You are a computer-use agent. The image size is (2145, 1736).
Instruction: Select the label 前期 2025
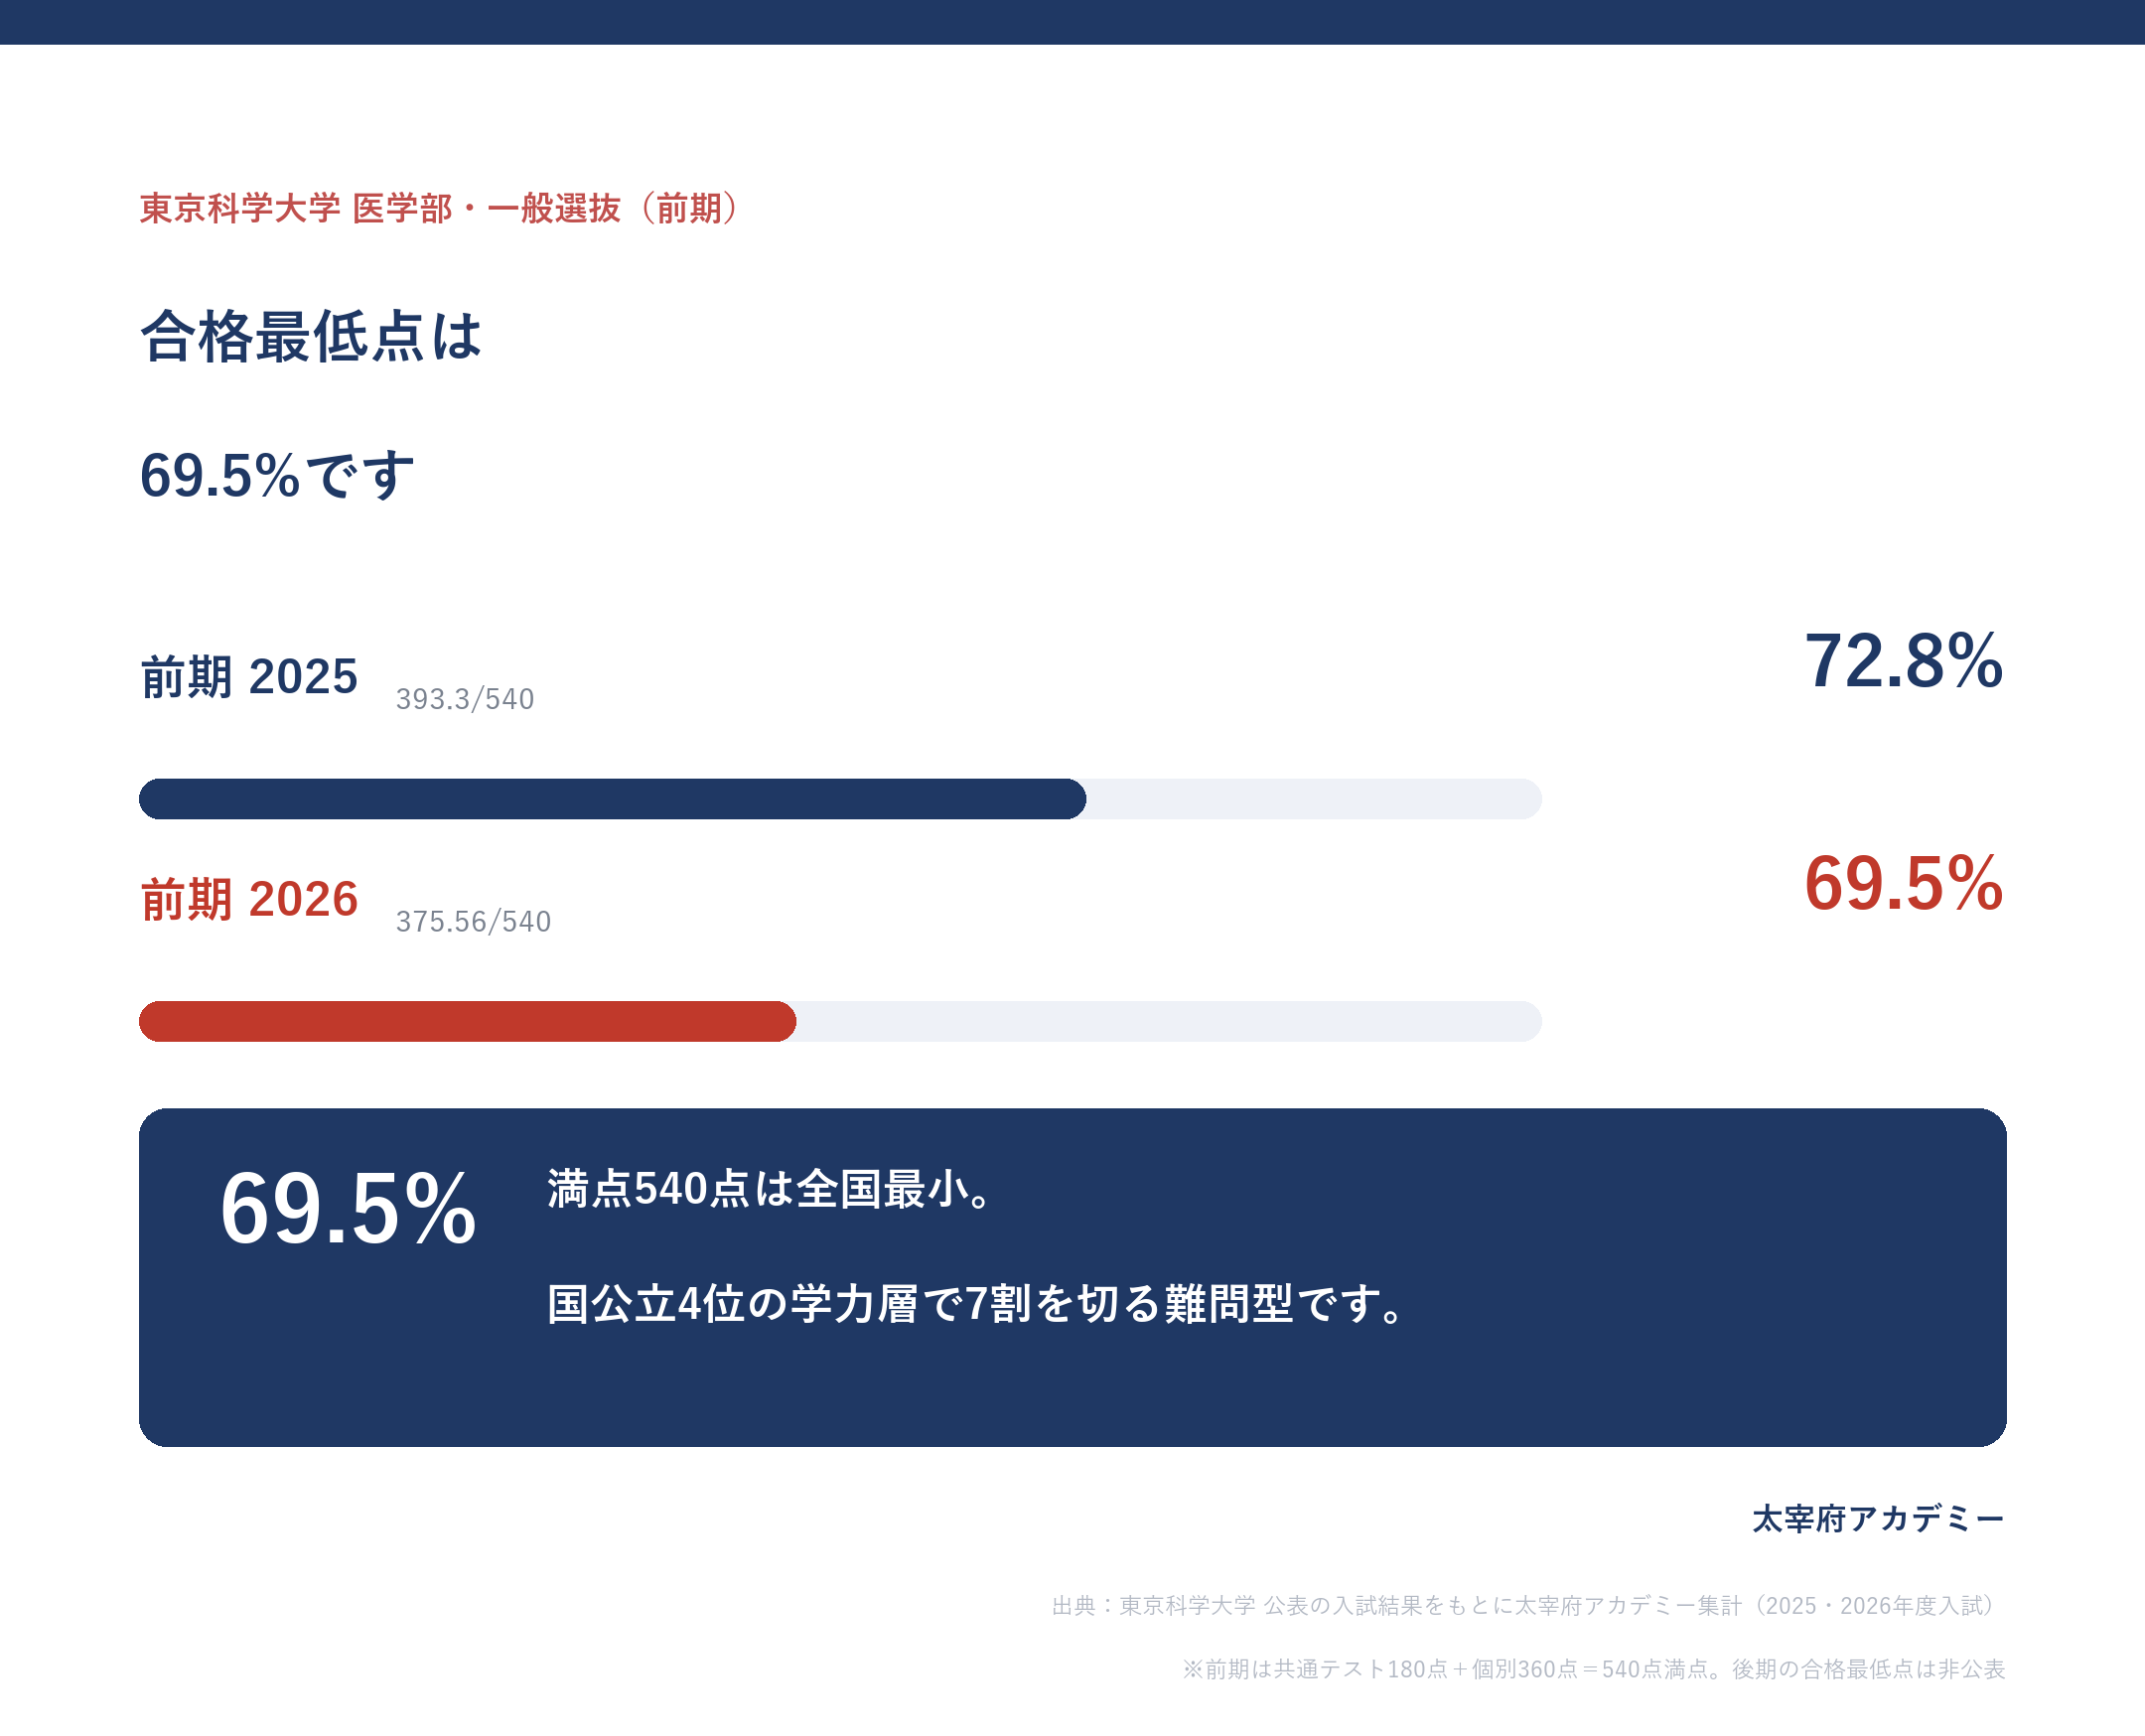pos(249,677)
